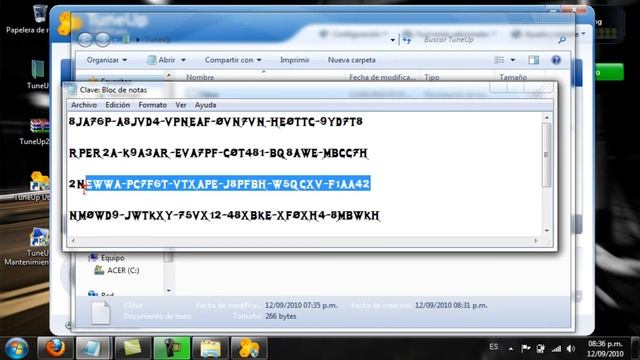Image resolution: width=640 pixels, height=360 pixels.
Task: Click the Notepad title bar icon
Action: (72, 90)
